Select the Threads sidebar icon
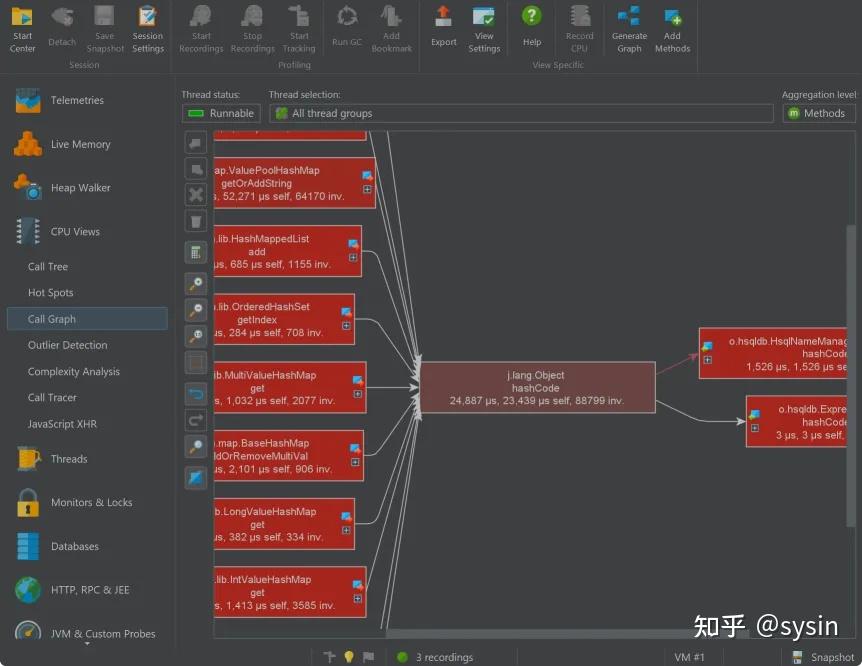Screen dimensions: 862x666 (x=27, y=458)
